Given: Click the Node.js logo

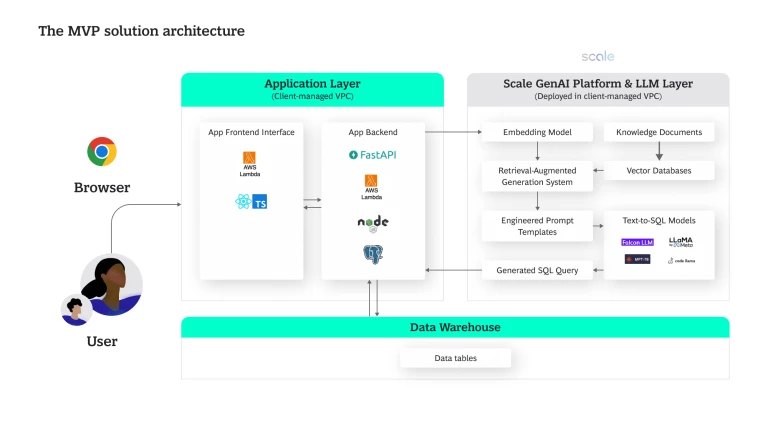Looking at the screenshot, I should [373, 222].
